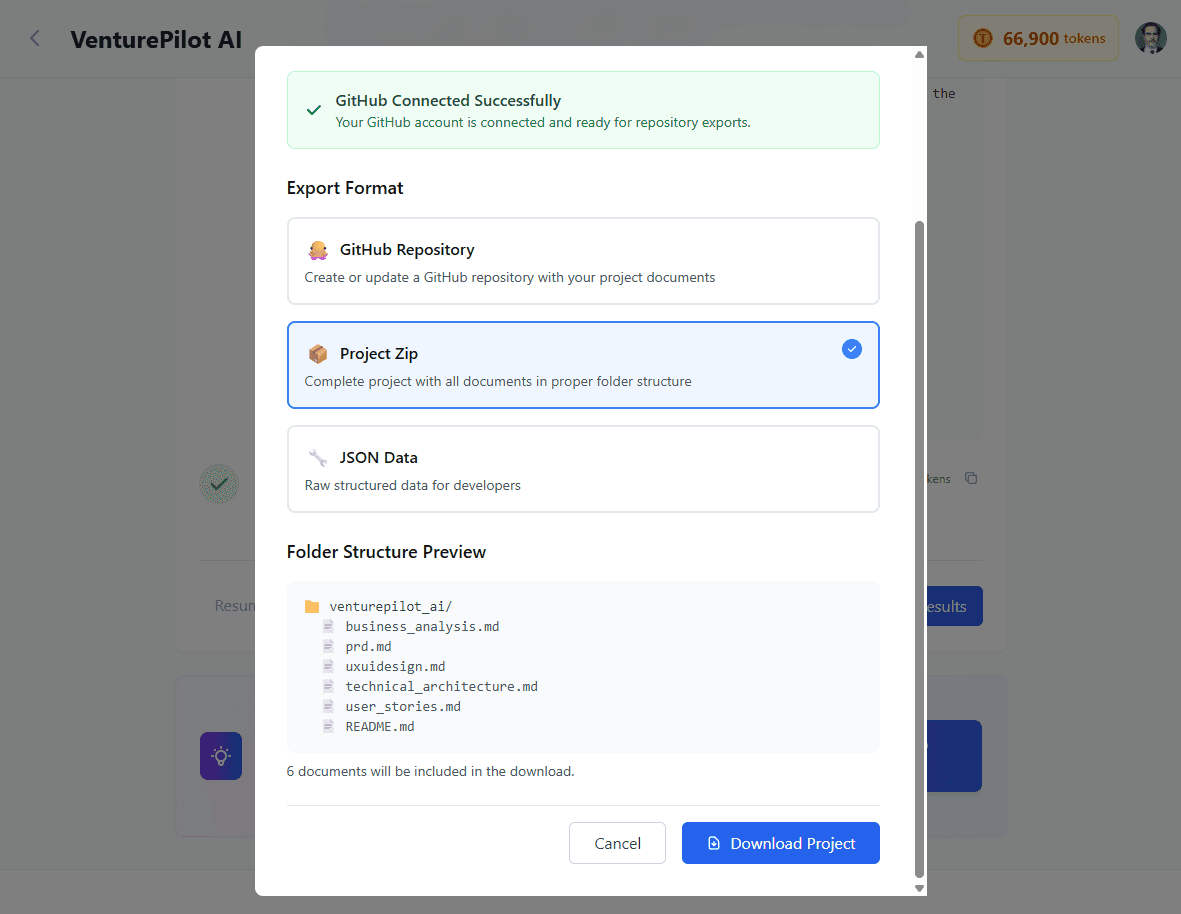This screenshot has width=1181, height=914.
Task: Click the dialog scrollbar down arrow
Action: click(919, 888)
